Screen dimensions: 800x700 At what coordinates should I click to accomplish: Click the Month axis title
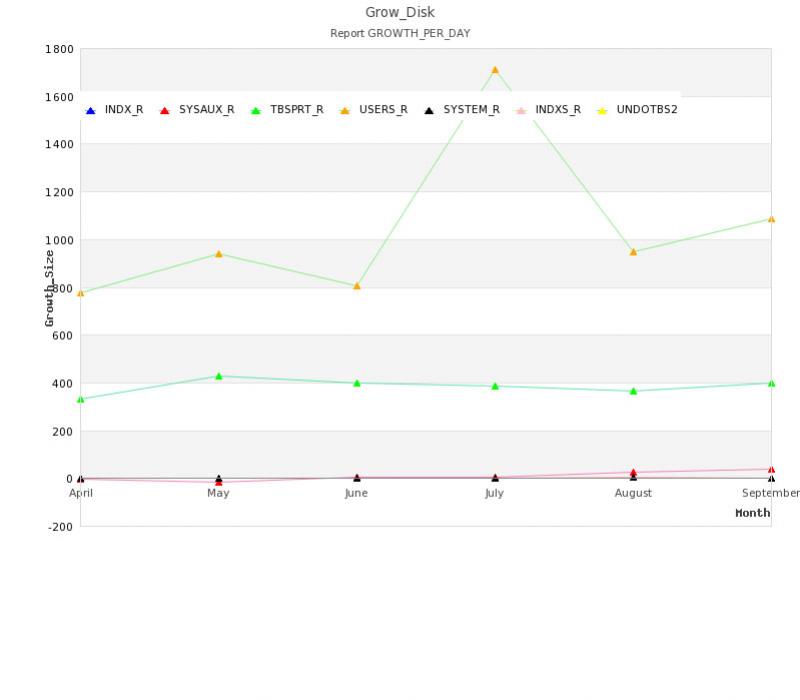coord(753,513)
